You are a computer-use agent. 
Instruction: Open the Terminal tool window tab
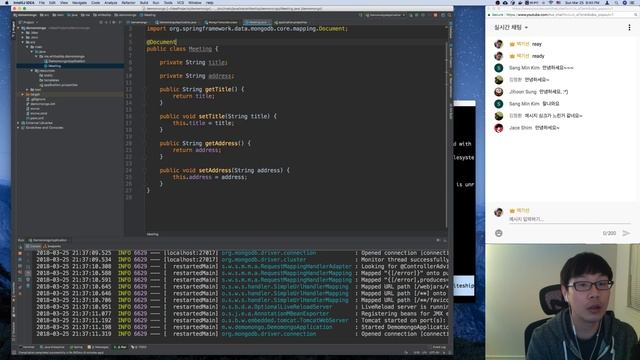point(28,347)
